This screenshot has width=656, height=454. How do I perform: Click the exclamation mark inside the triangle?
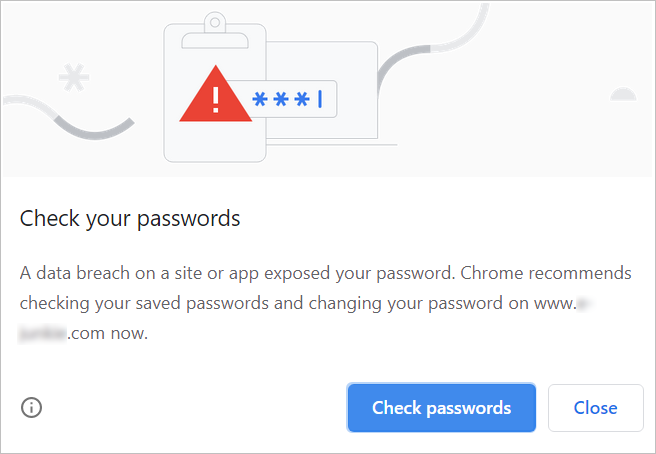[x=212, y=100]
